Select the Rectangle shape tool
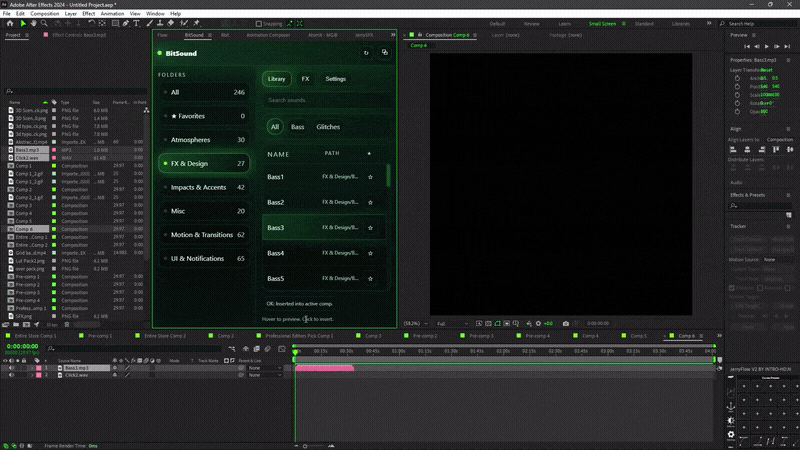 point(115,23)
